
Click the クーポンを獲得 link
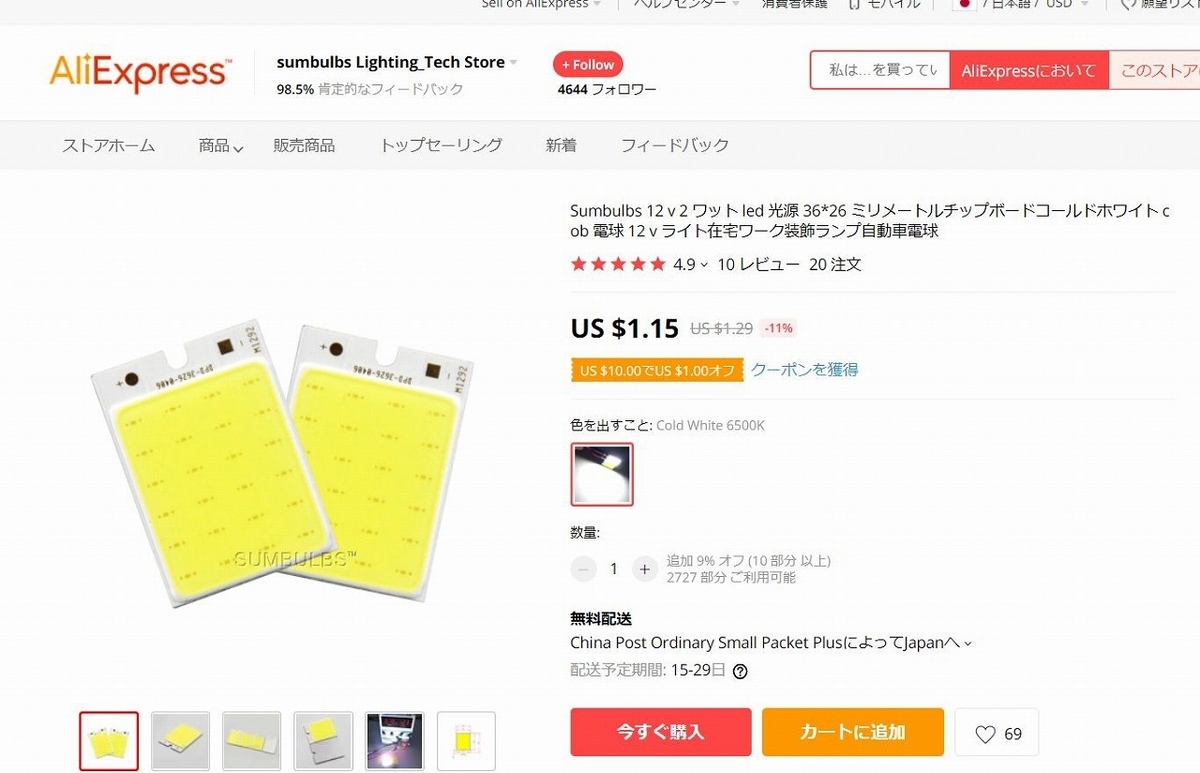(805, 369)
